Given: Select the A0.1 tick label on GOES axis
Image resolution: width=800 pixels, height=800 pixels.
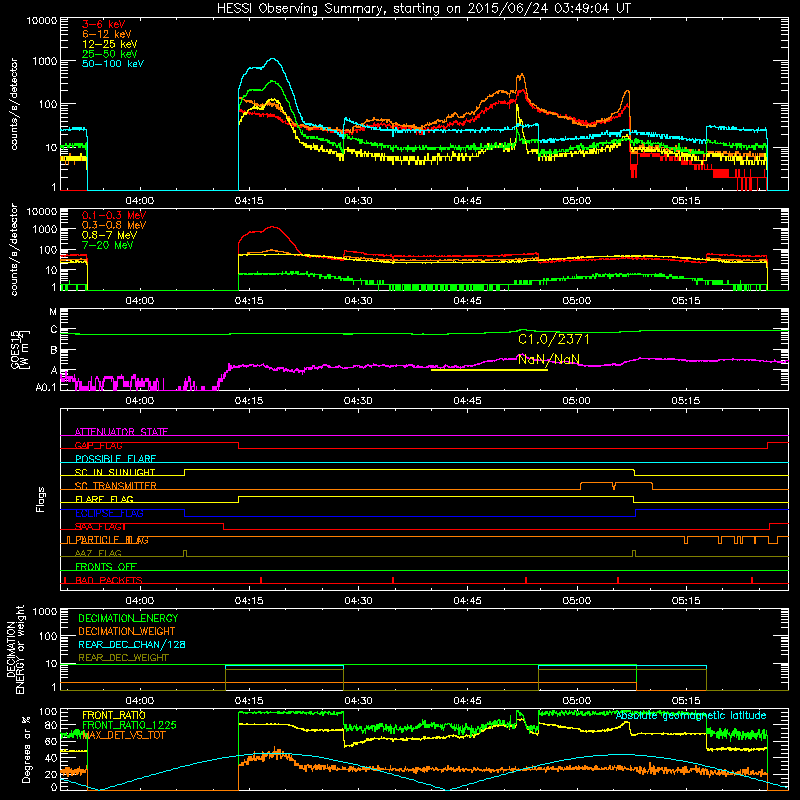Looking at the screenshot, I should [45, 387].
